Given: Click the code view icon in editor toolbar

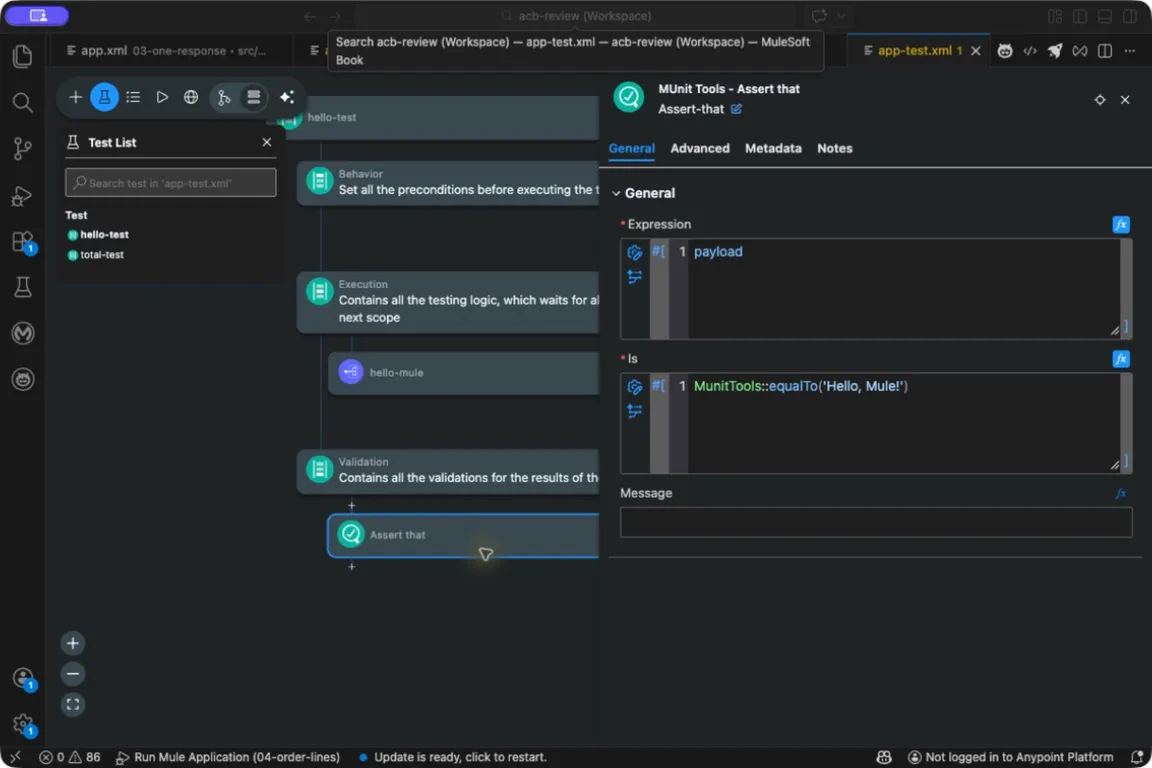Looking at the screenshot, I should pos(1030,51).
